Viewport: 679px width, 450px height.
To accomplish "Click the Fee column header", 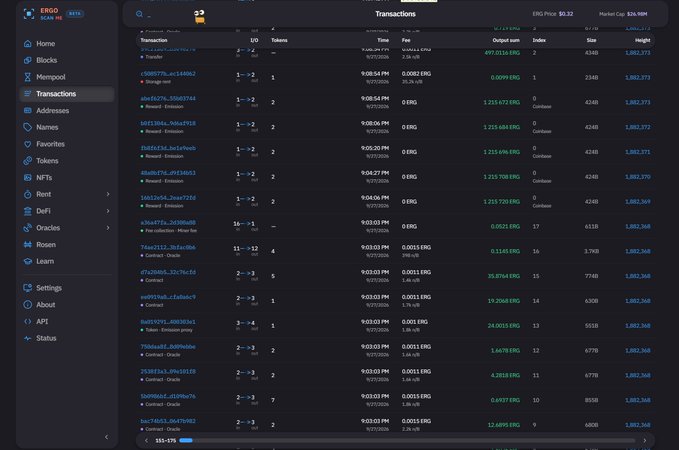I will pos(406,40).
